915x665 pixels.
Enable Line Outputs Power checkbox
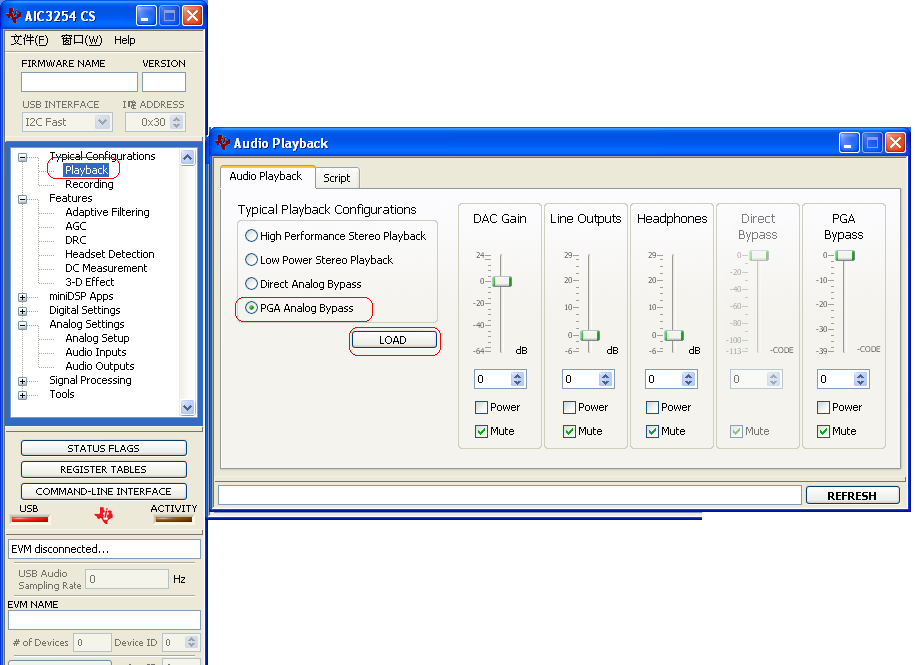click(570, 407)
